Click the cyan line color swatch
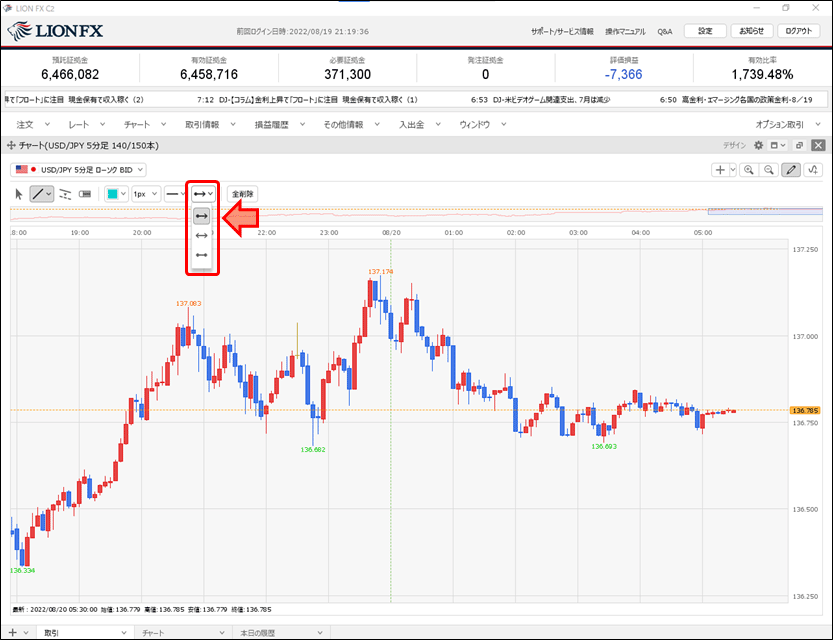 click(x=112, y=194)
